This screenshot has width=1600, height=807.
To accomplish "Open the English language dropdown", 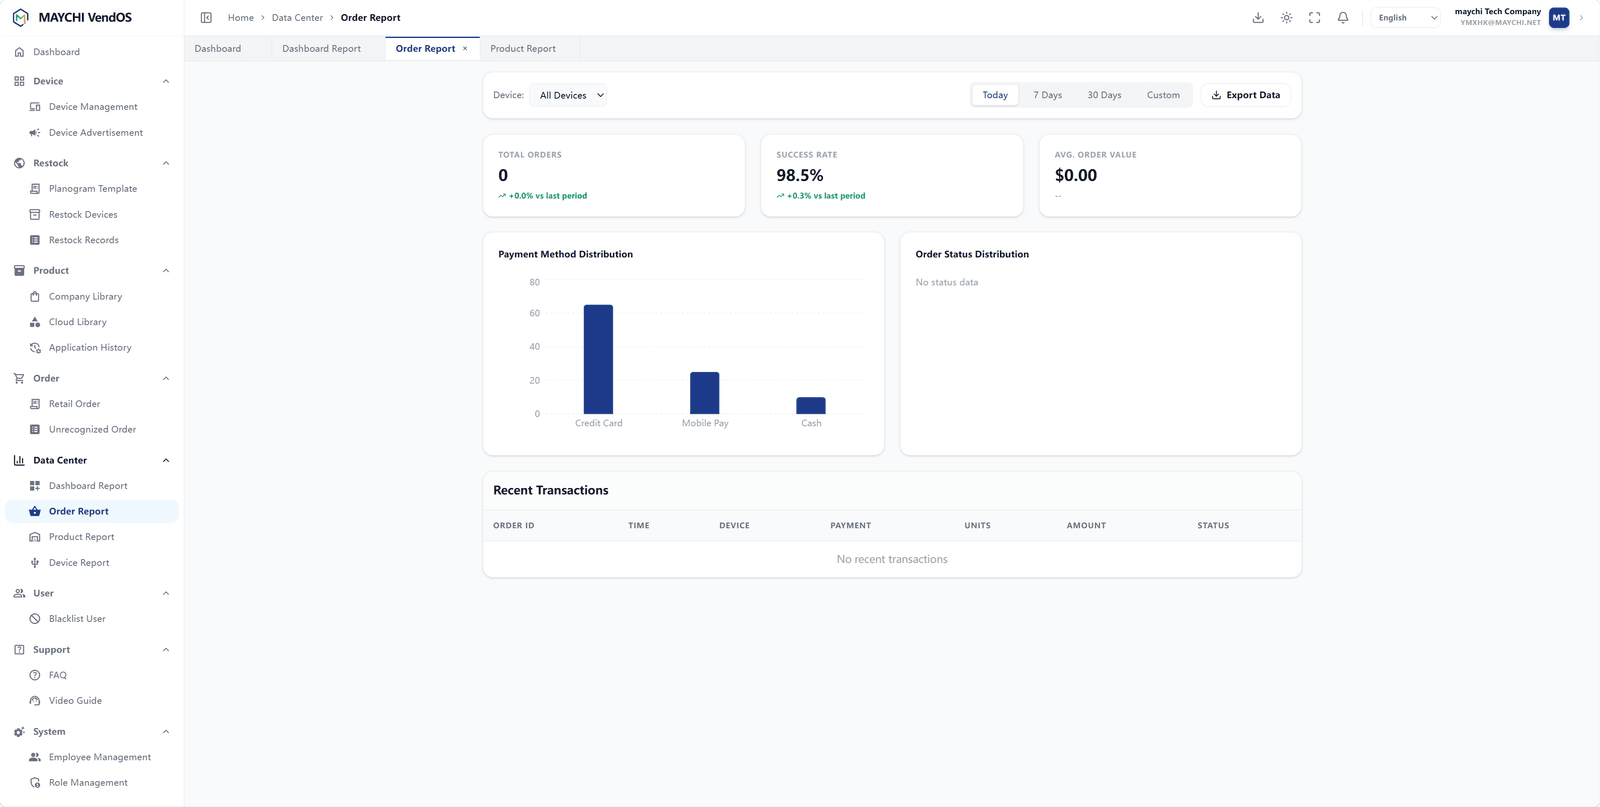I will coord(1405,18).
